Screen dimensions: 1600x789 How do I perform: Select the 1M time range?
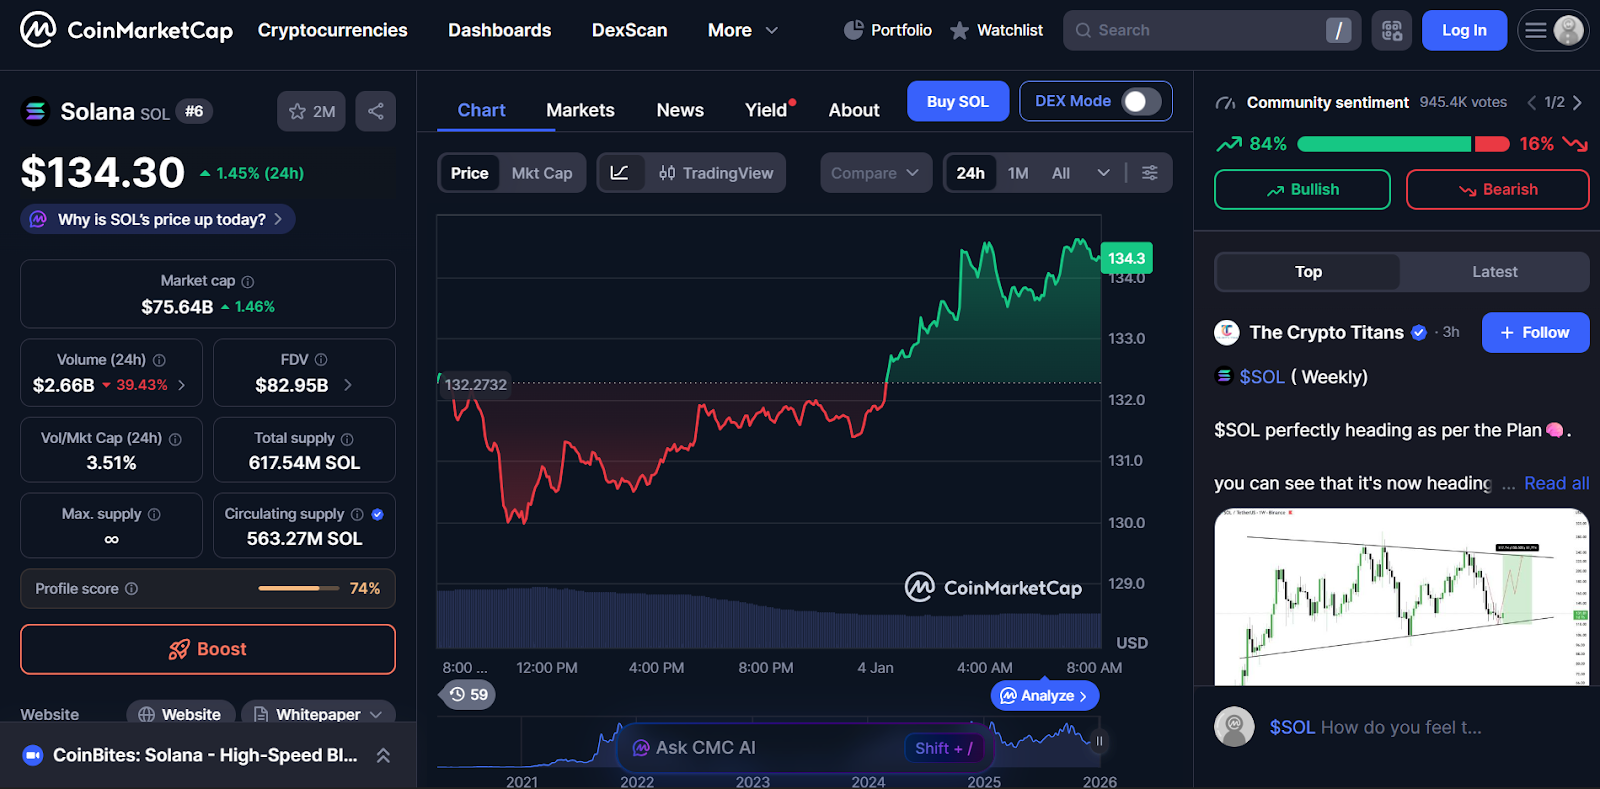[x=1018, y=173]
